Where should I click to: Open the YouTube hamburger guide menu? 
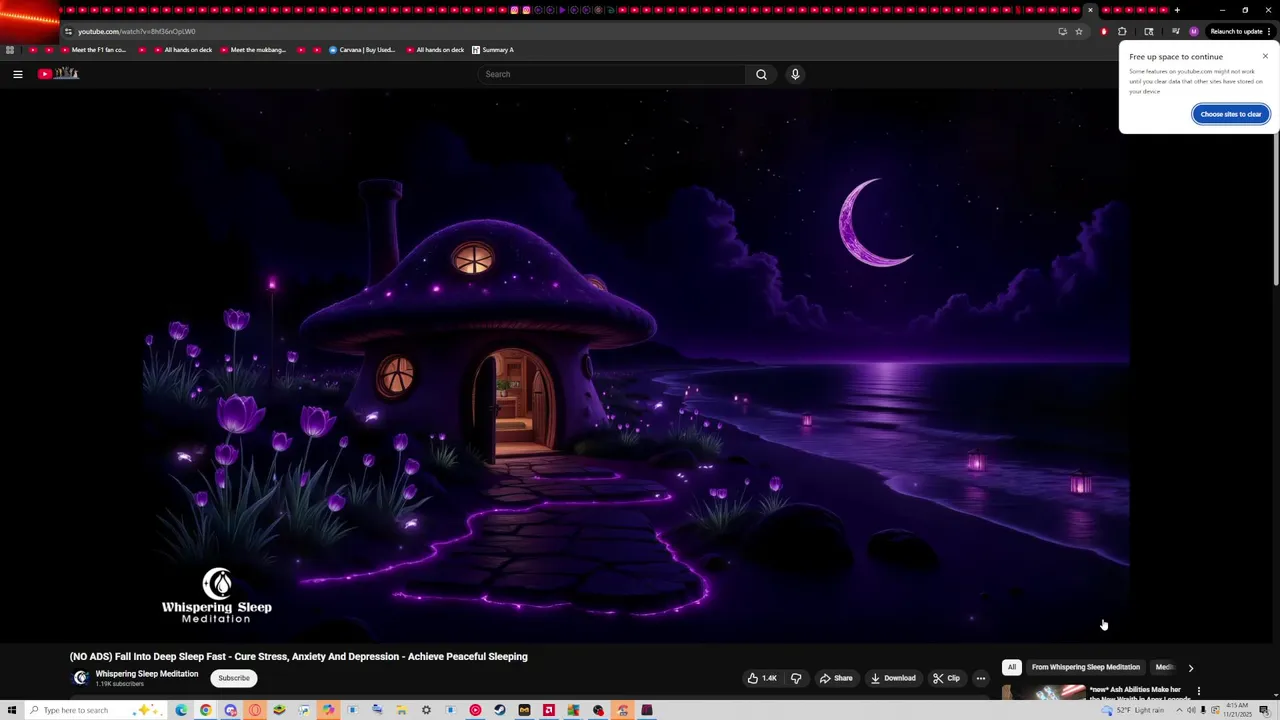18,74
